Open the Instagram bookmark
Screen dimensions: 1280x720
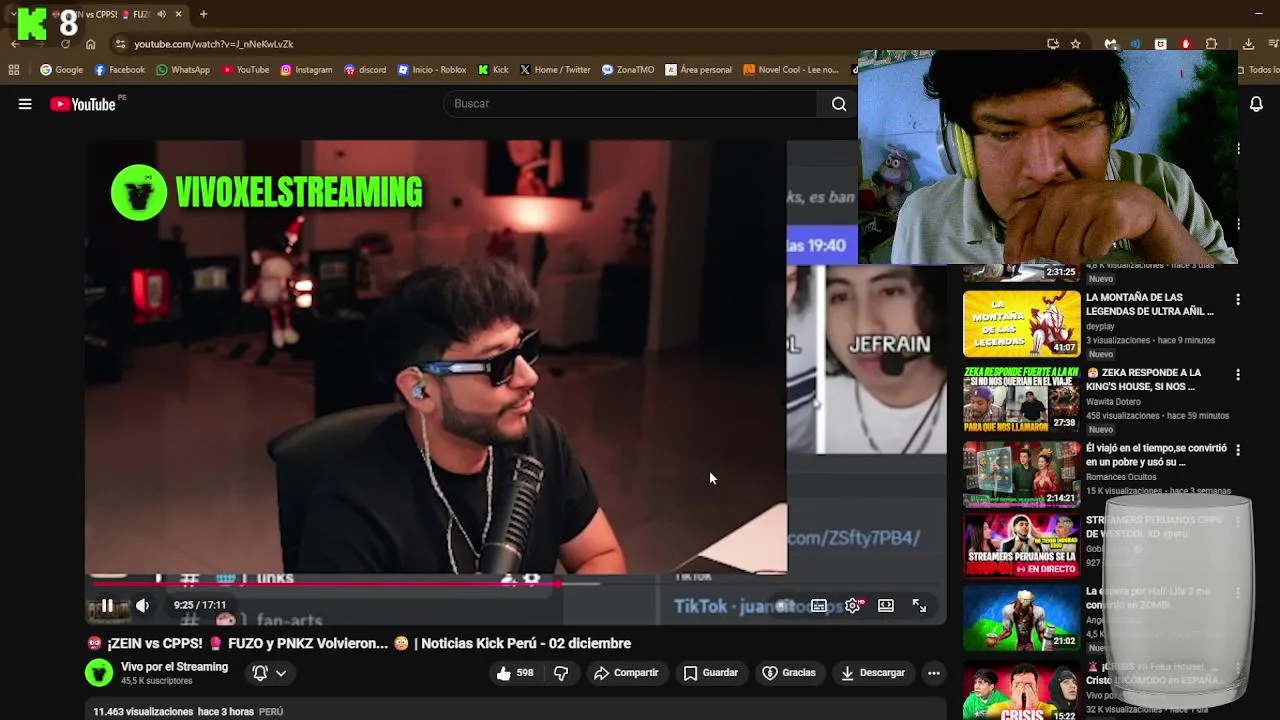coord(306,70)
